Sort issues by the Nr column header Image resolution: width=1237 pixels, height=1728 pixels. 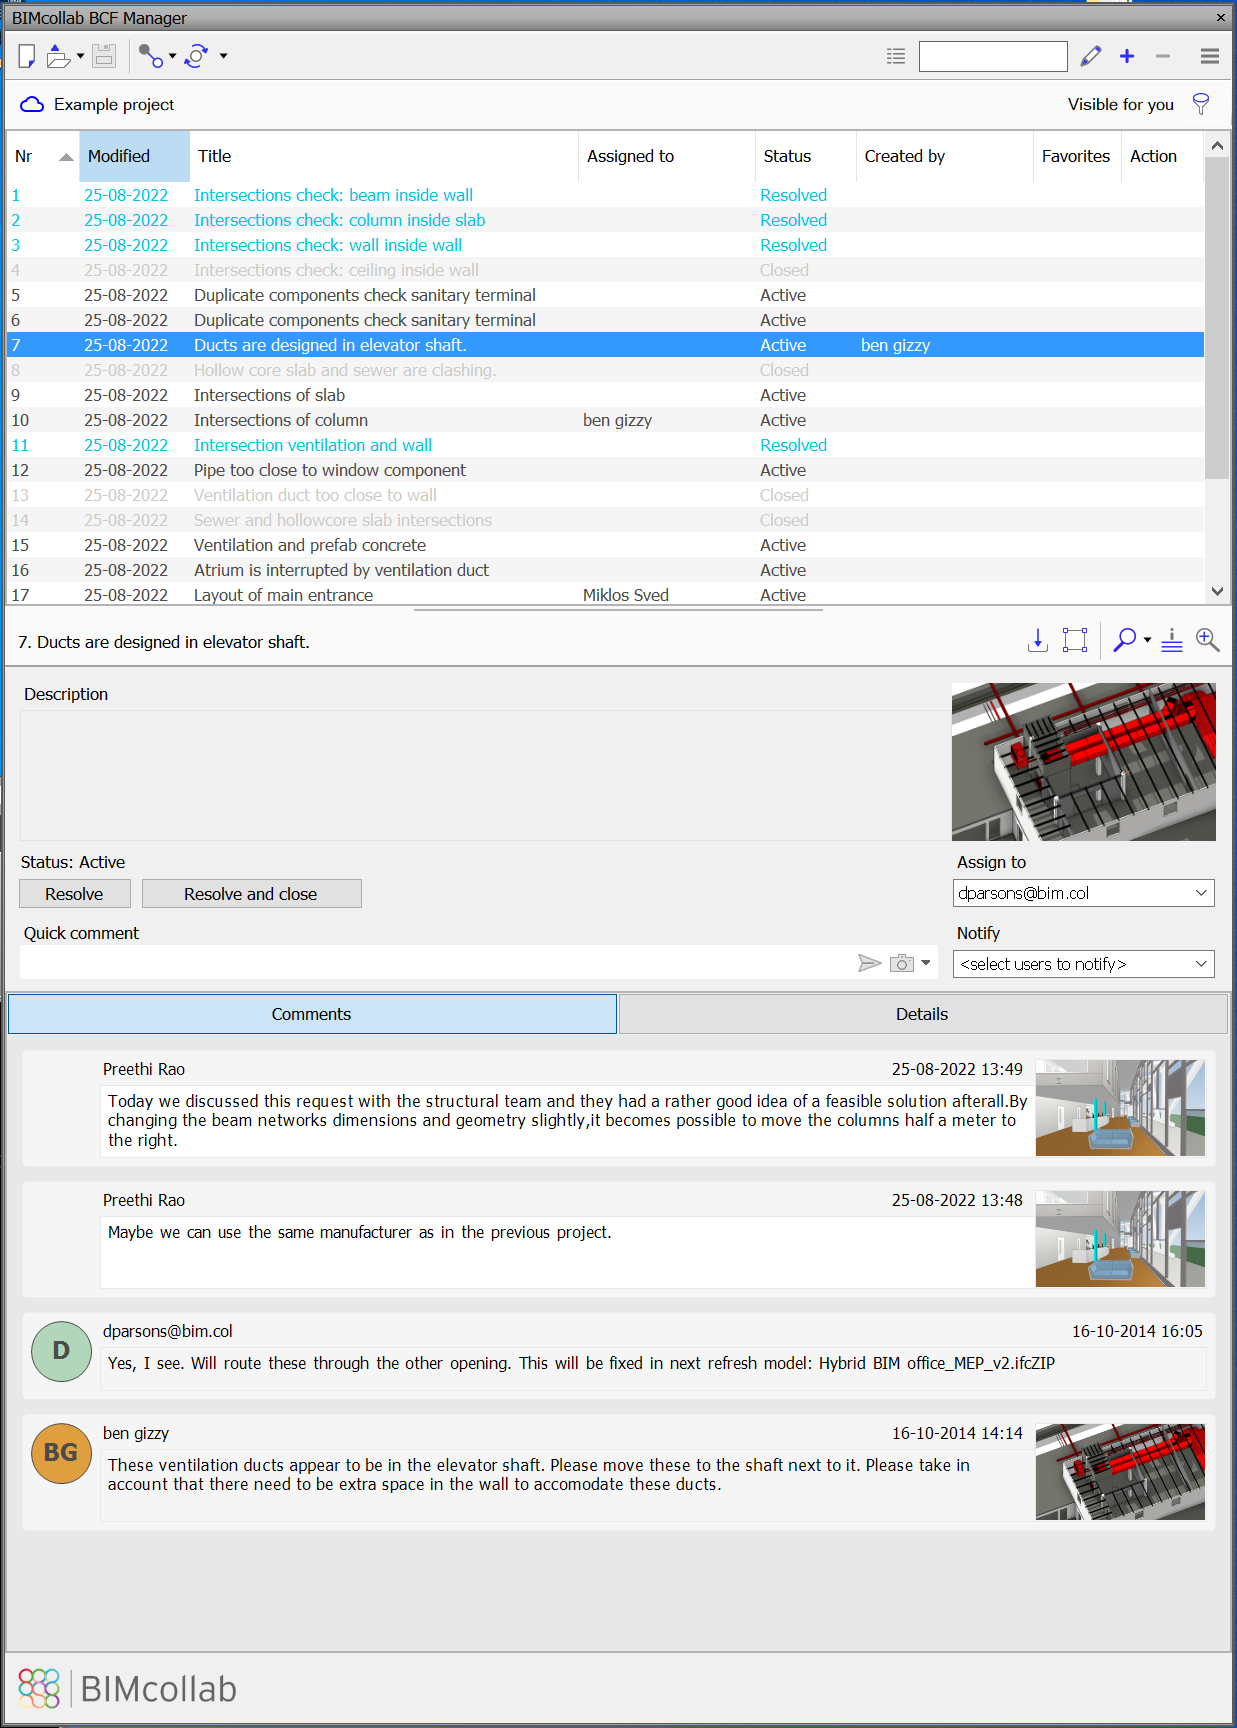tap(43, 156)
